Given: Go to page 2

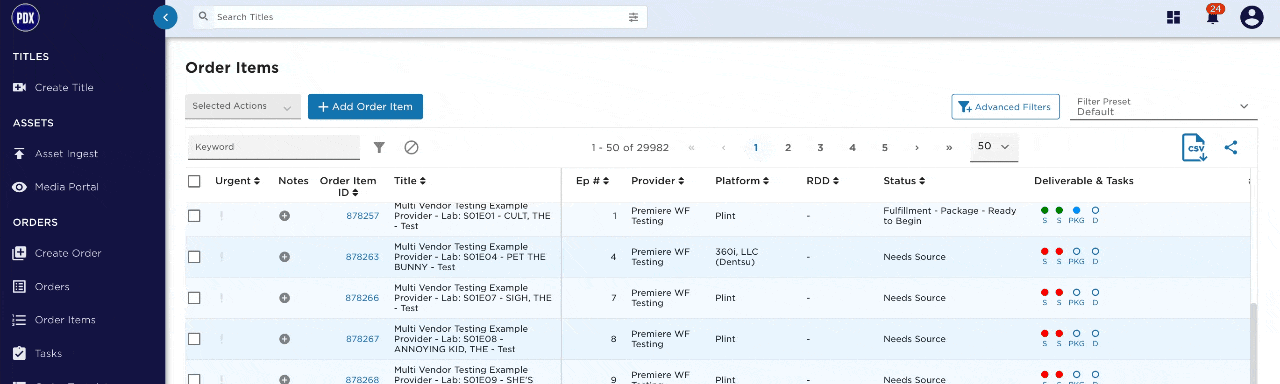Looking at the screenshot, I should [788, 147].
